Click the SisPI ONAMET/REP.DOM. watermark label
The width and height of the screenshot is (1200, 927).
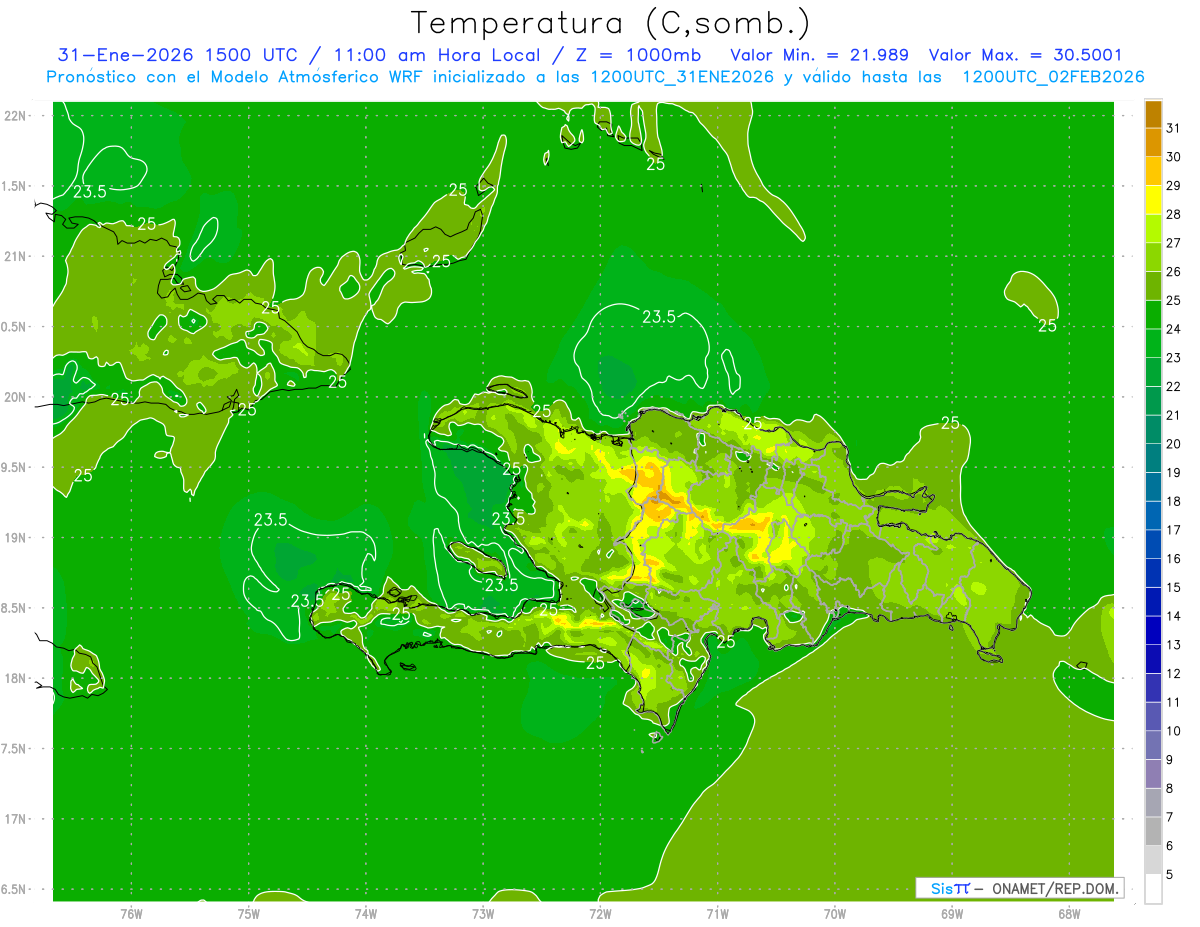tap(1020, 888)
